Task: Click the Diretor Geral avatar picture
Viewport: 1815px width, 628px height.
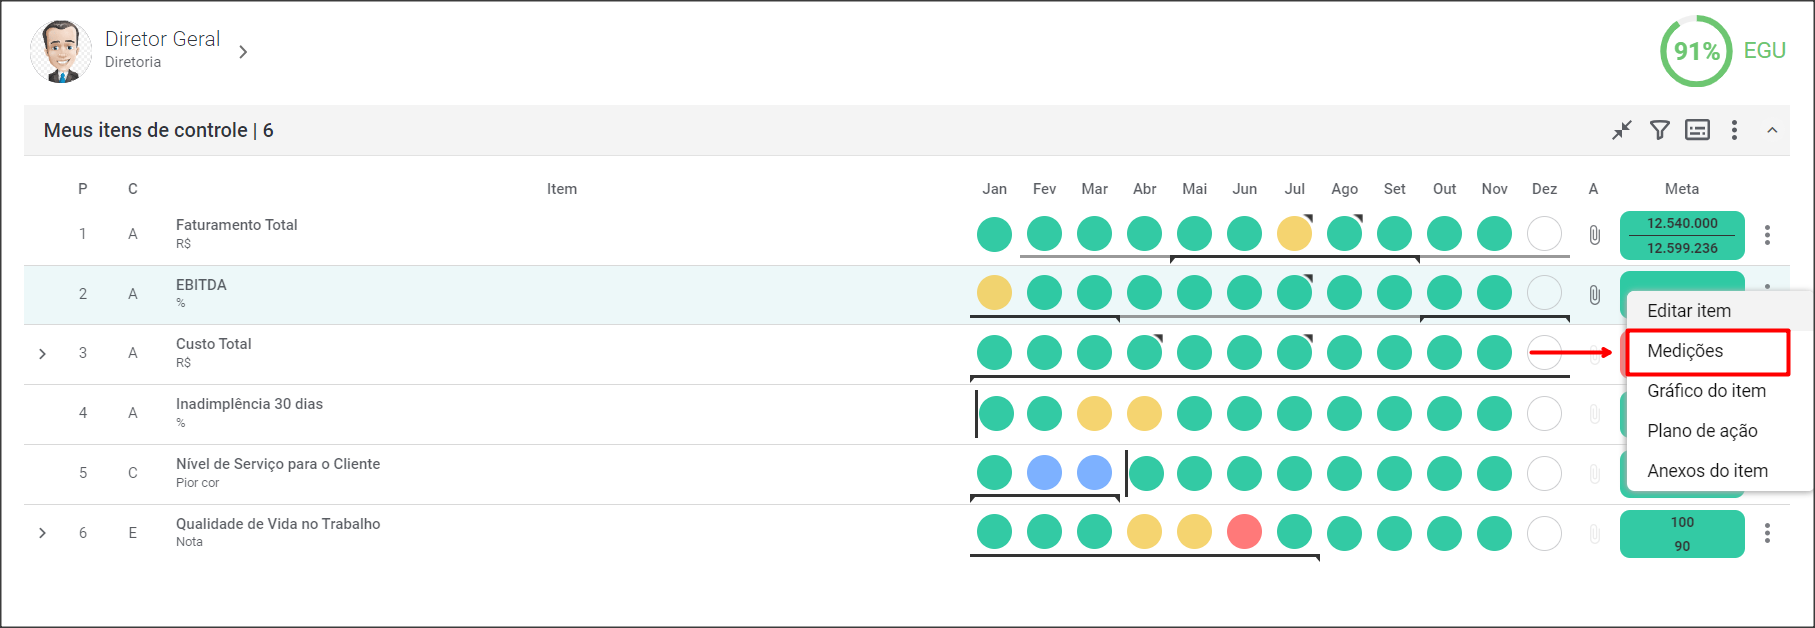Action: (x=61, y=51)
